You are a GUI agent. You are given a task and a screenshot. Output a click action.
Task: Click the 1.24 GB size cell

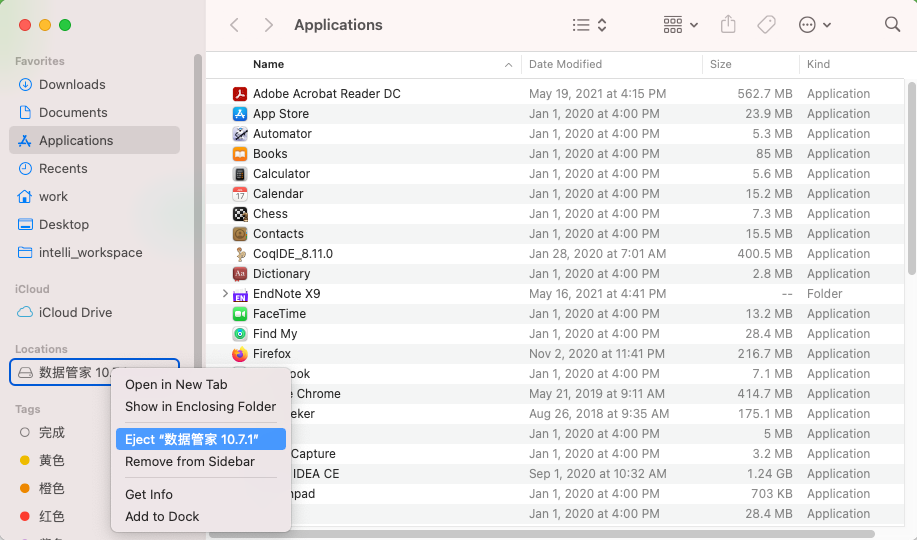pos(770,474)
